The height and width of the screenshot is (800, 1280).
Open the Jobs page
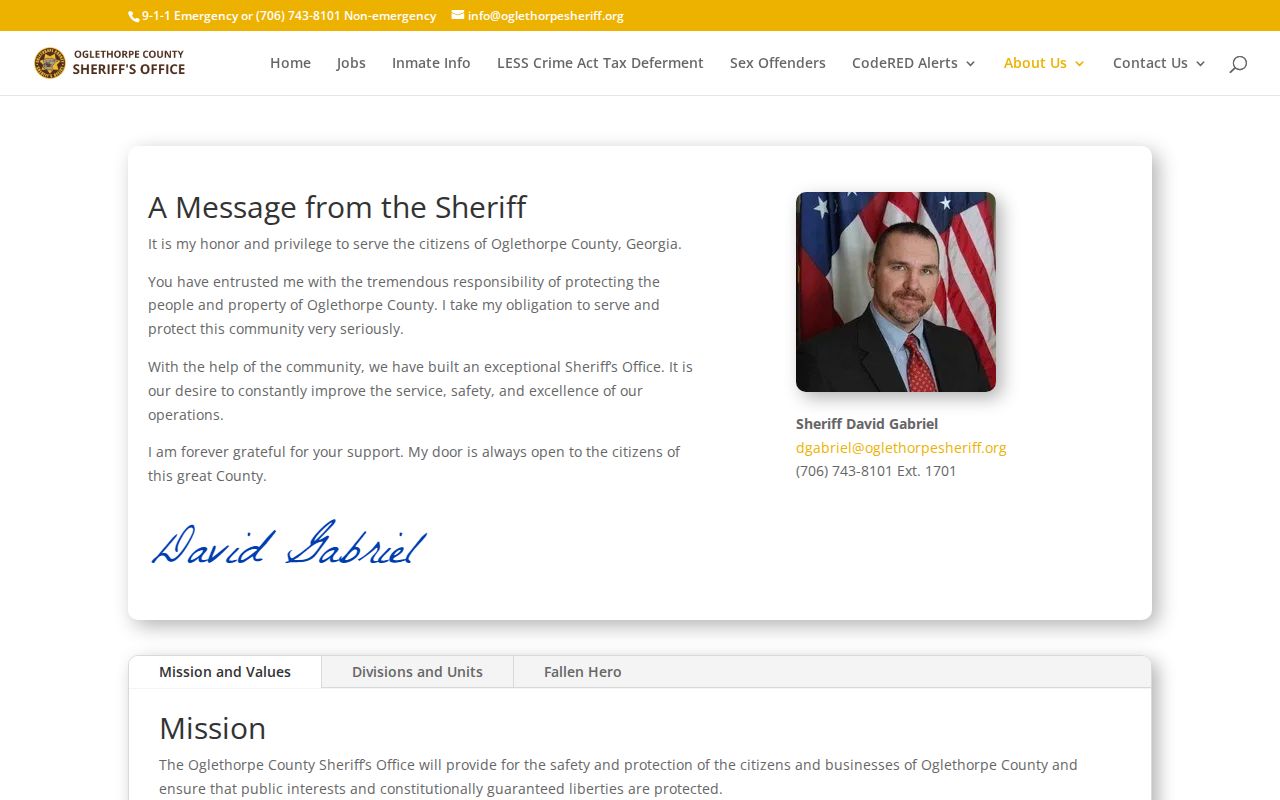[x=351, y=63]
